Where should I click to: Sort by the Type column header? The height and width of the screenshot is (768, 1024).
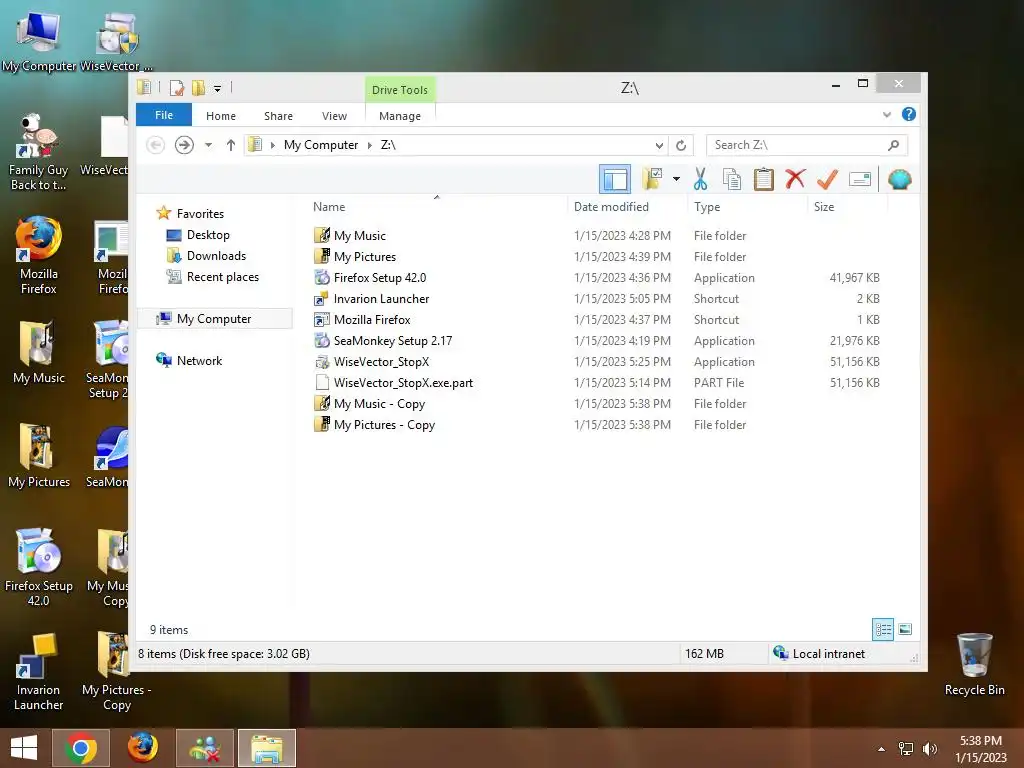coord(707,207)
